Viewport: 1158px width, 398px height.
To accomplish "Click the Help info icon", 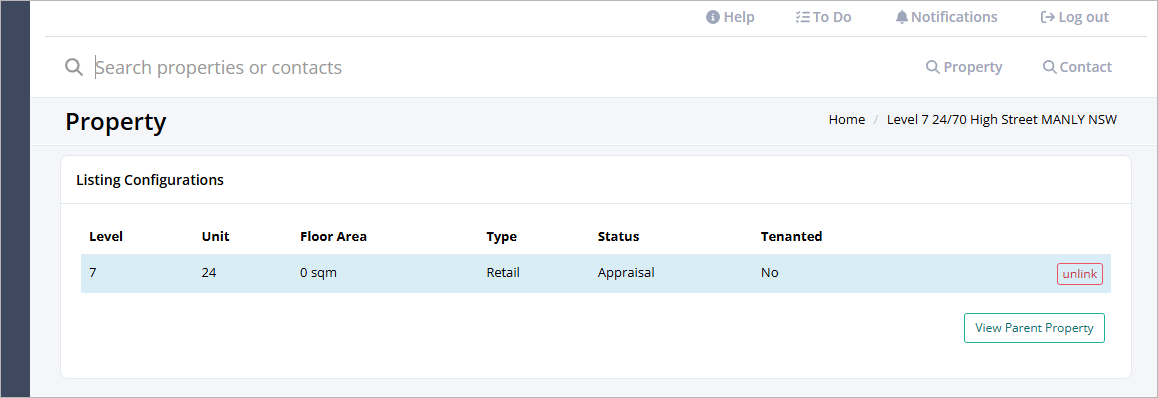I will [713, 17].
